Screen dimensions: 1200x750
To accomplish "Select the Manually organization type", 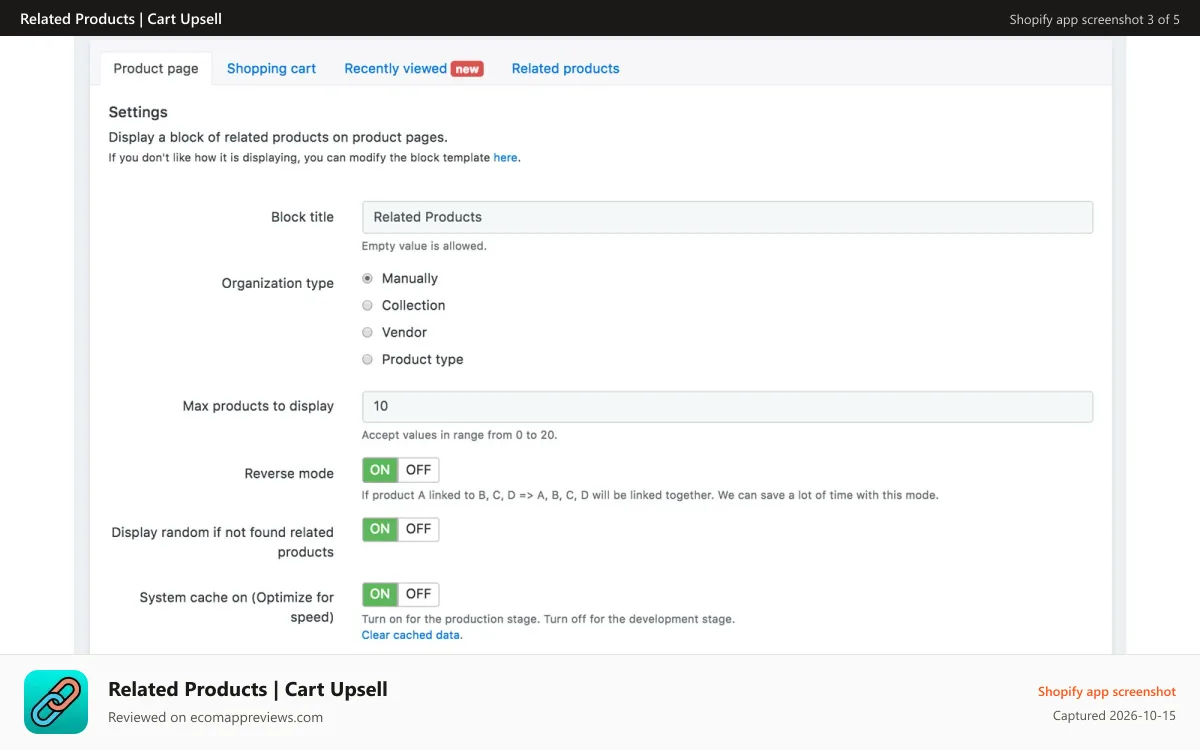I will click(367, 278).
